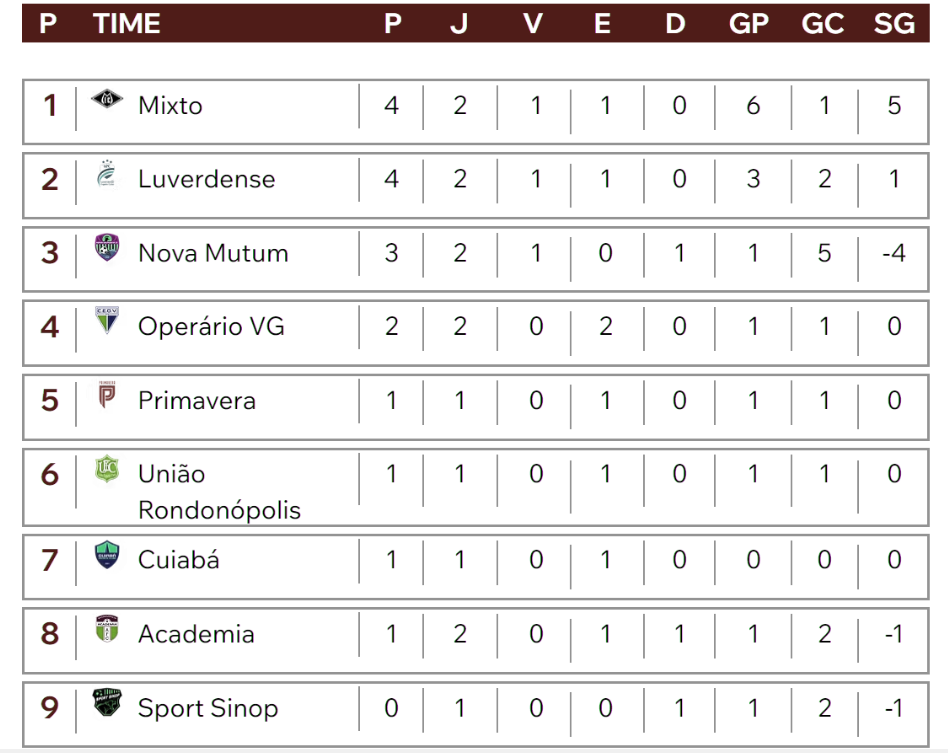Select the SG column header
Viewport: 948px width, 753px height.
point(894,24)
